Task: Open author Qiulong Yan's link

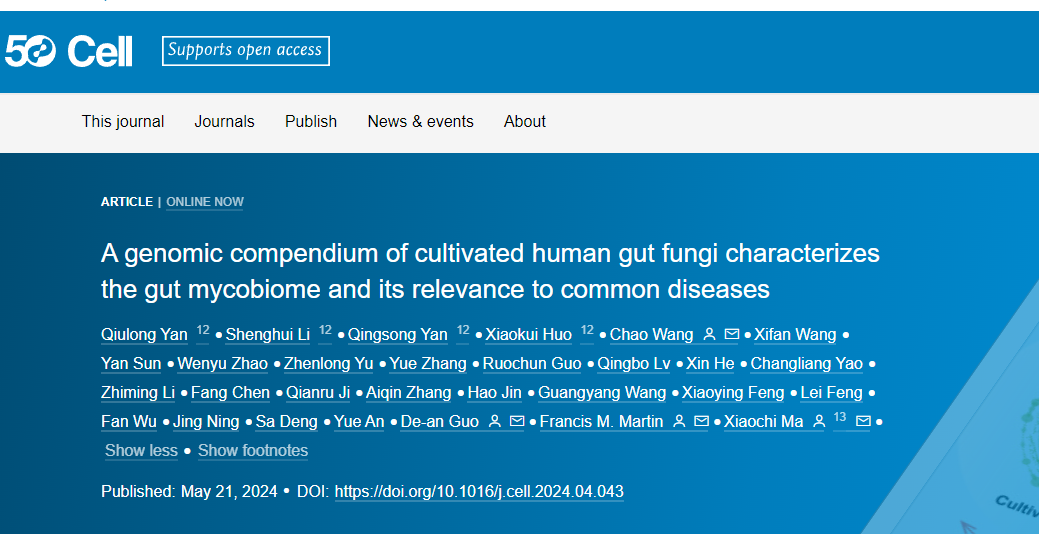Action: point(144,335)
